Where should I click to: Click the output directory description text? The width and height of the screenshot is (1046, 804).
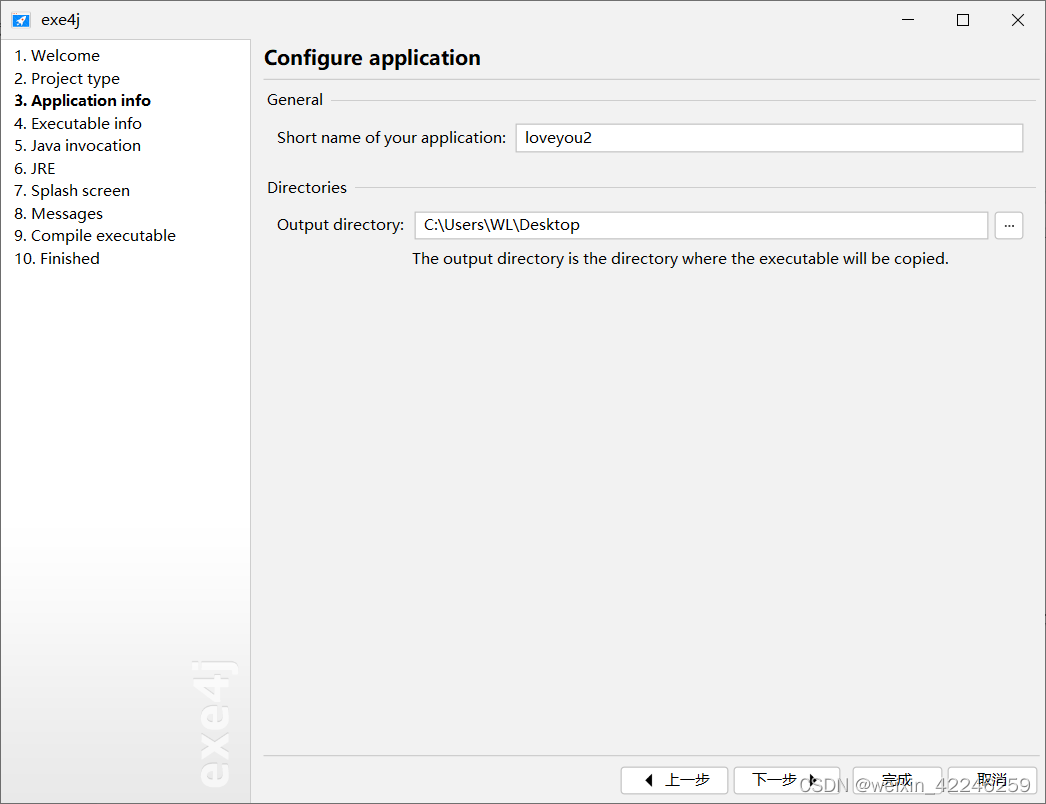coord(680,259)
